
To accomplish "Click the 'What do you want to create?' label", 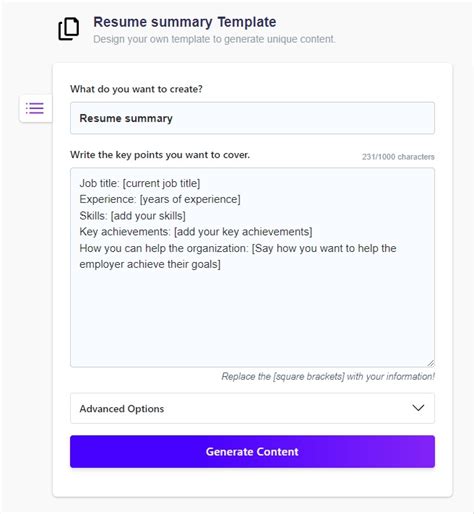I will 136,89.
